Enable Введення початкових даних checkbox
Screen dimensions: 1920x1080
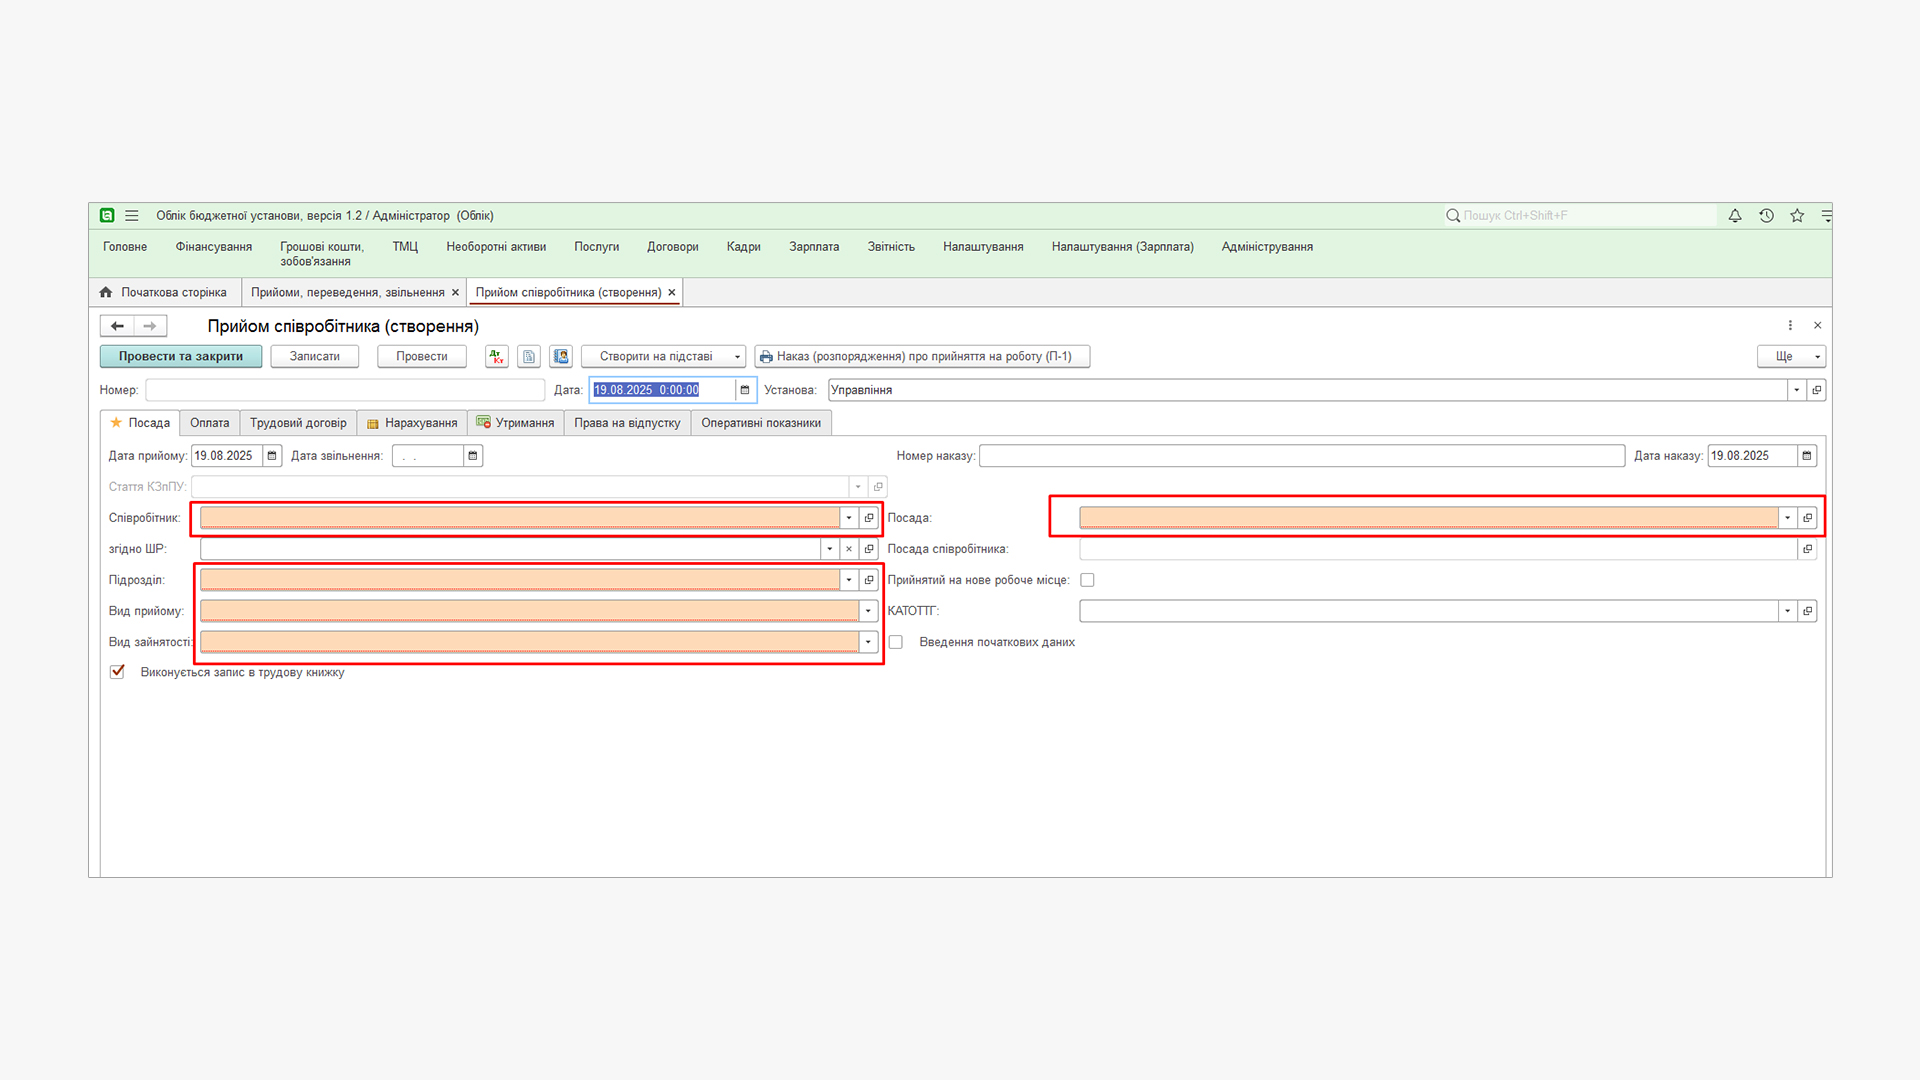tap(896, 642)
